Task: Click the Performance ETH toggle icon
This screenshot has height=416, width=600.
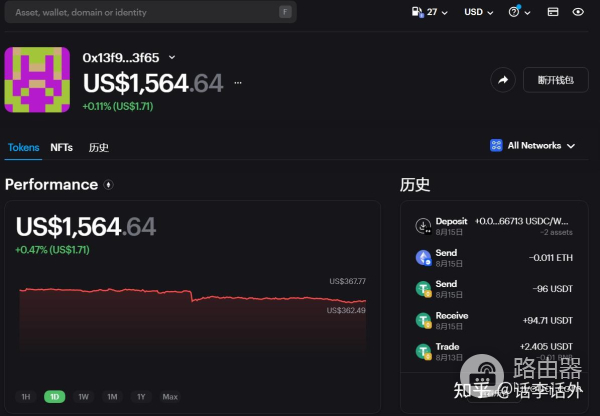Action: pyautogui.click(x=109, y=185)
